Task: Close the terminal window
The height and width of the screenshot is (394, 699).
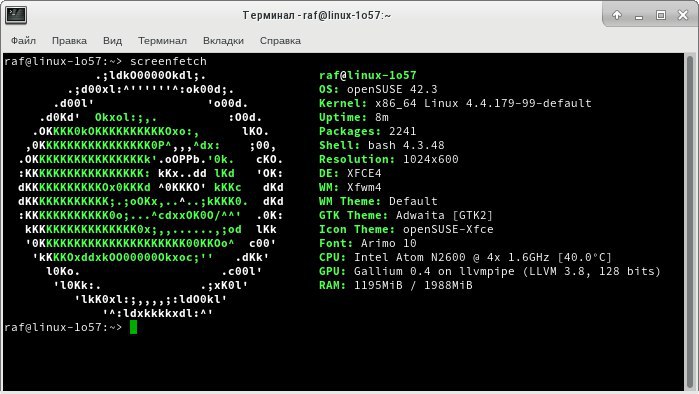Action: tap(683, 15)
